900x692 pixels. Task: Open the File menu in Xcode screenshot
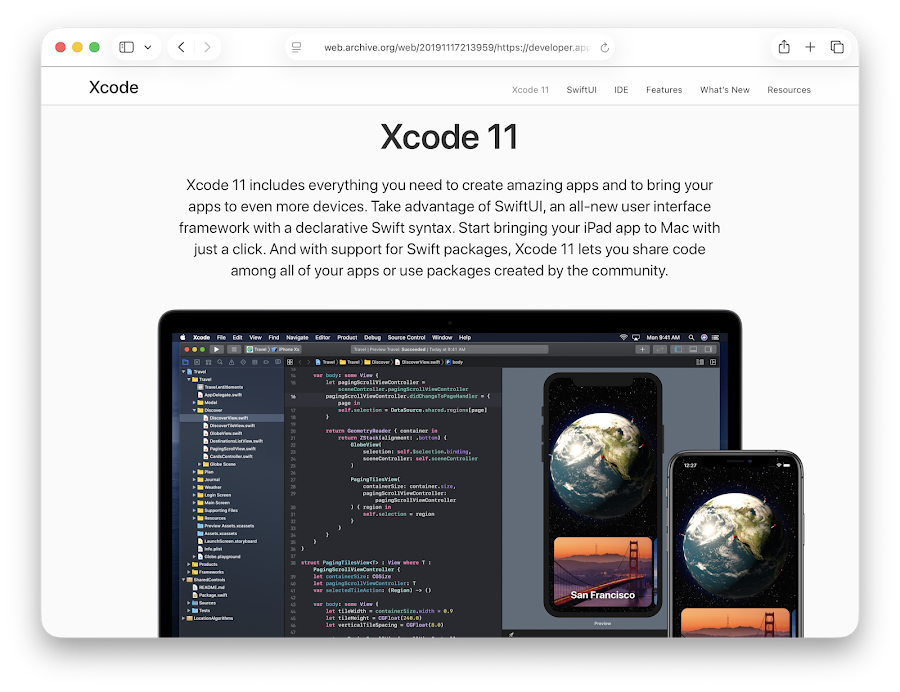[221, 337]
